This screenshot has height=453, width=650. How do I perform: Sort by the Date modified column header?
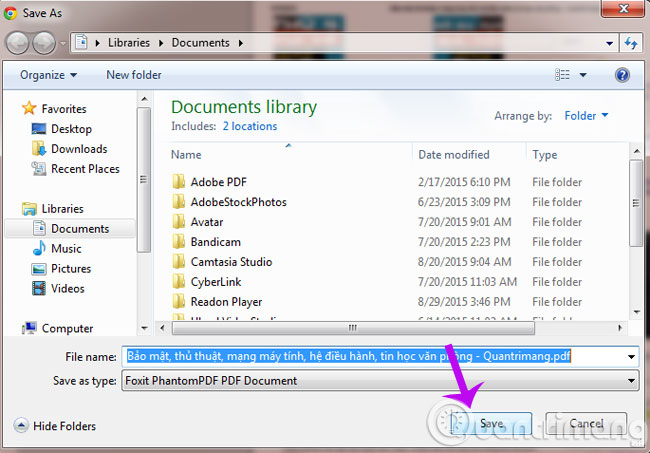(x=454, y=155)
